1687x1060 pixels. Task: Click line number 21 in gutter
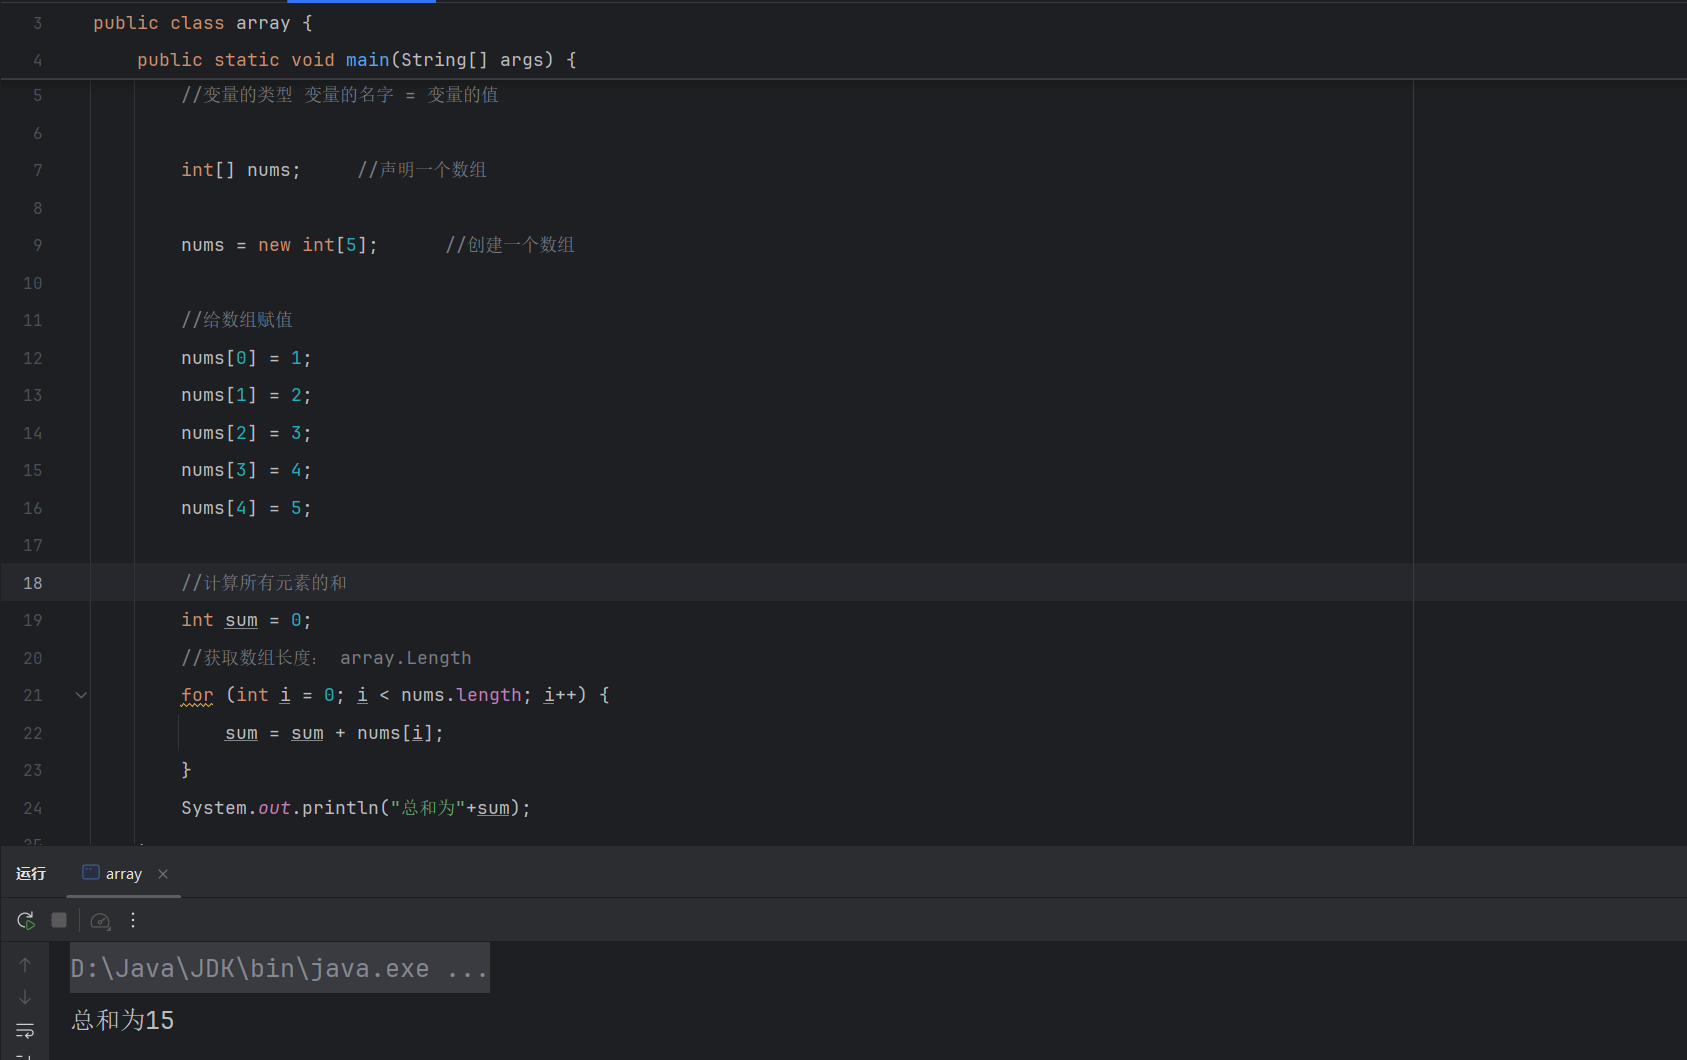point(33,695)
